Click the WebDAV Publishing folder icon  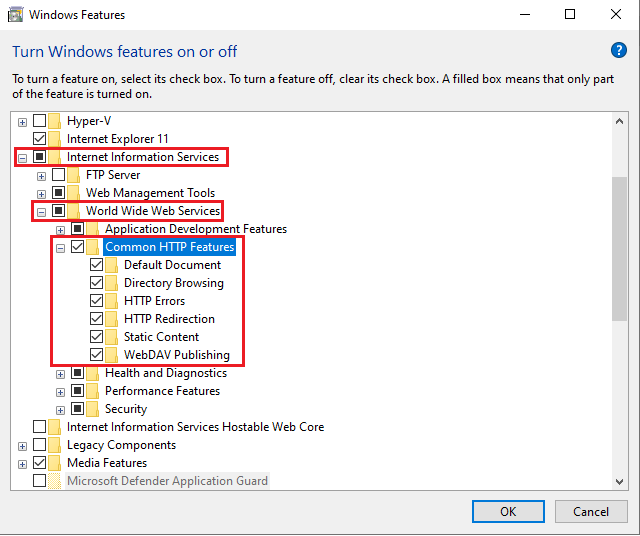coord(111,355)
